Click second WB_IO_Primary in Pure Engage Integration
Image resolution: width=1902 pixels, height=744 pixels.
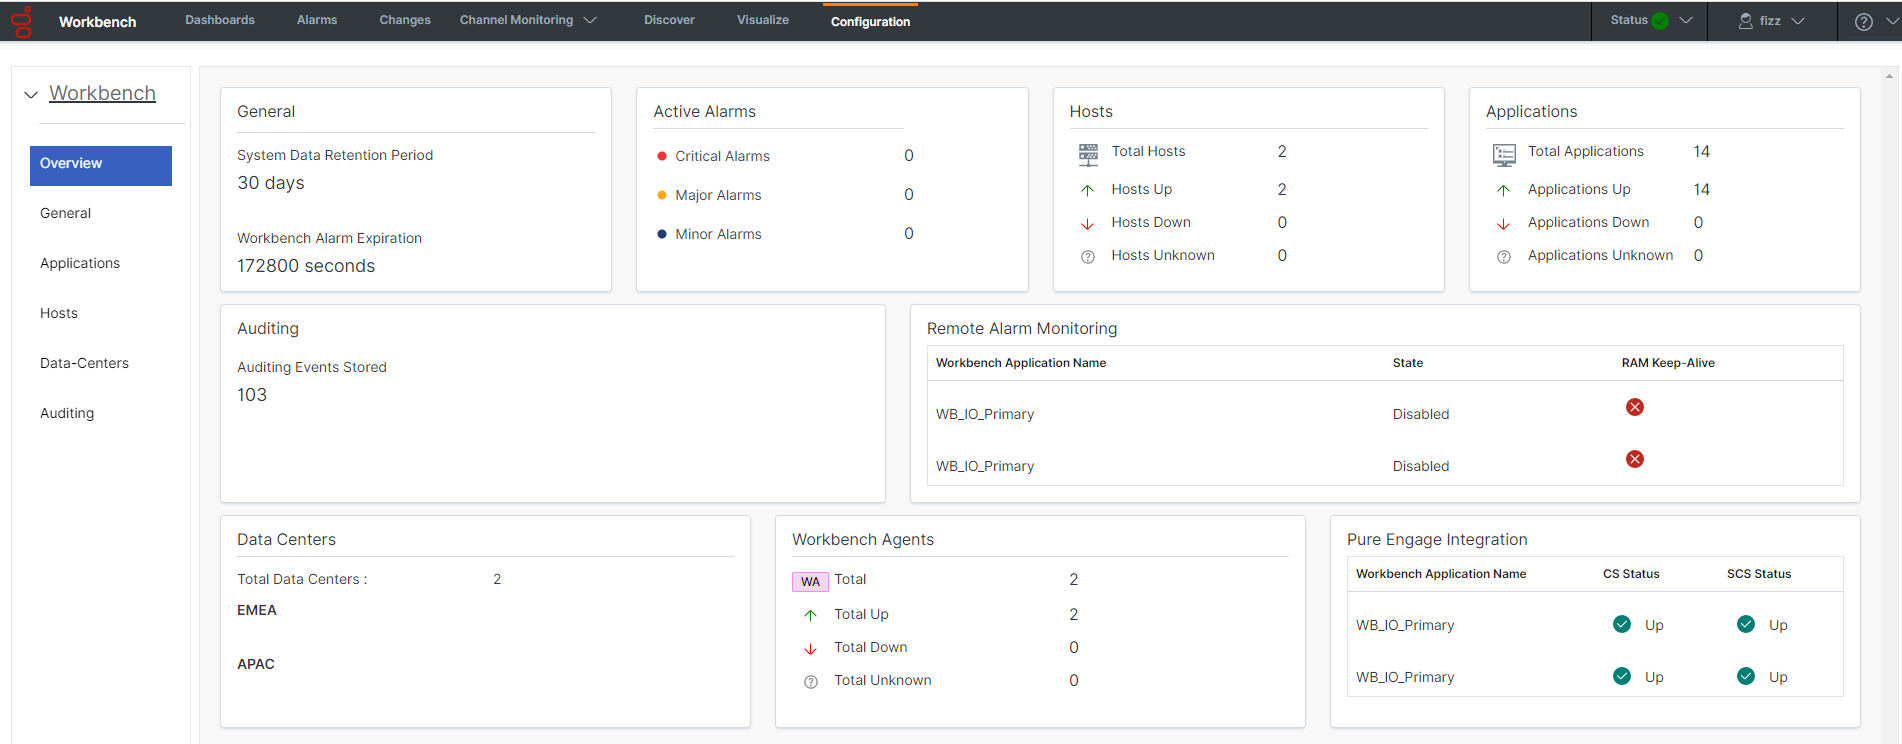point(1405,677)
